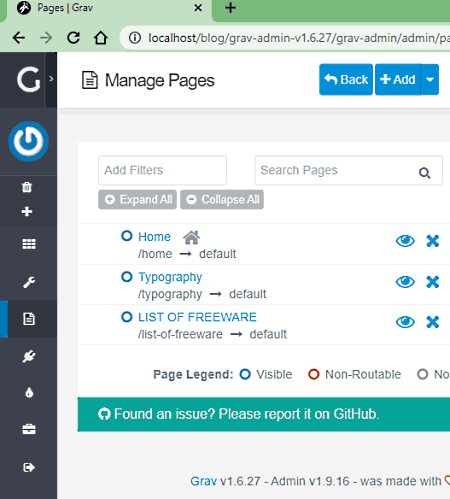Open the Themes droplet icon

coord(29,392)
